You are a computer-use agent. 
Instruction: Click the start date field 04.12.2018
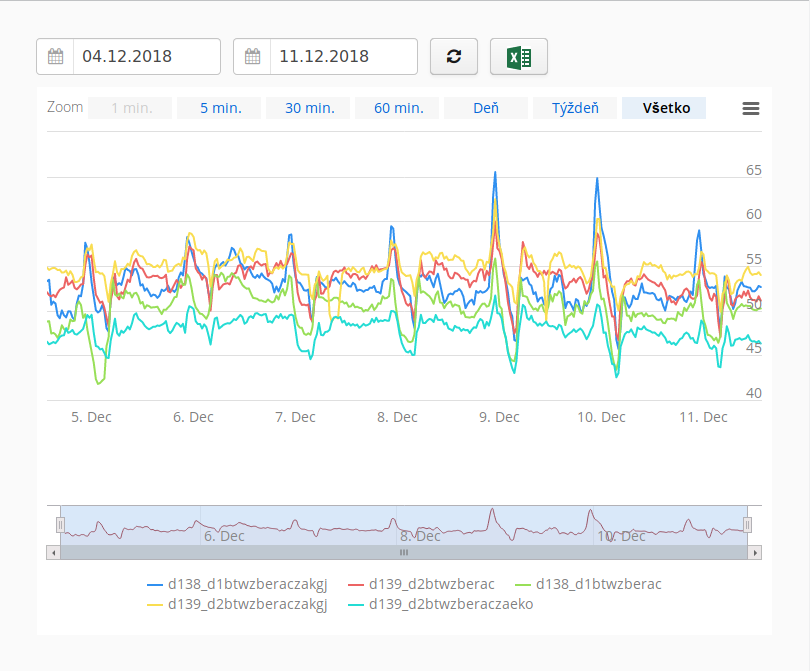pos(146,57)
